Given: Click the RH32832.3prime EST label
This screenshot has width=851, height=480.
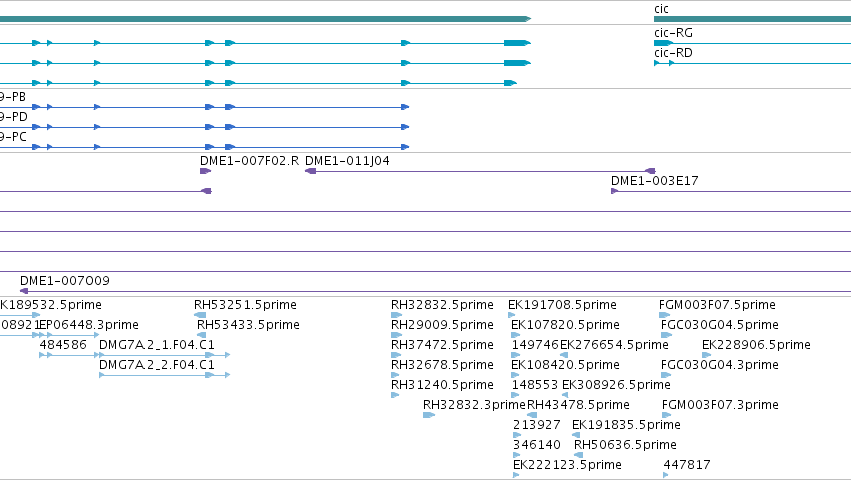Looking at the screenshot, I should [474, 405].
